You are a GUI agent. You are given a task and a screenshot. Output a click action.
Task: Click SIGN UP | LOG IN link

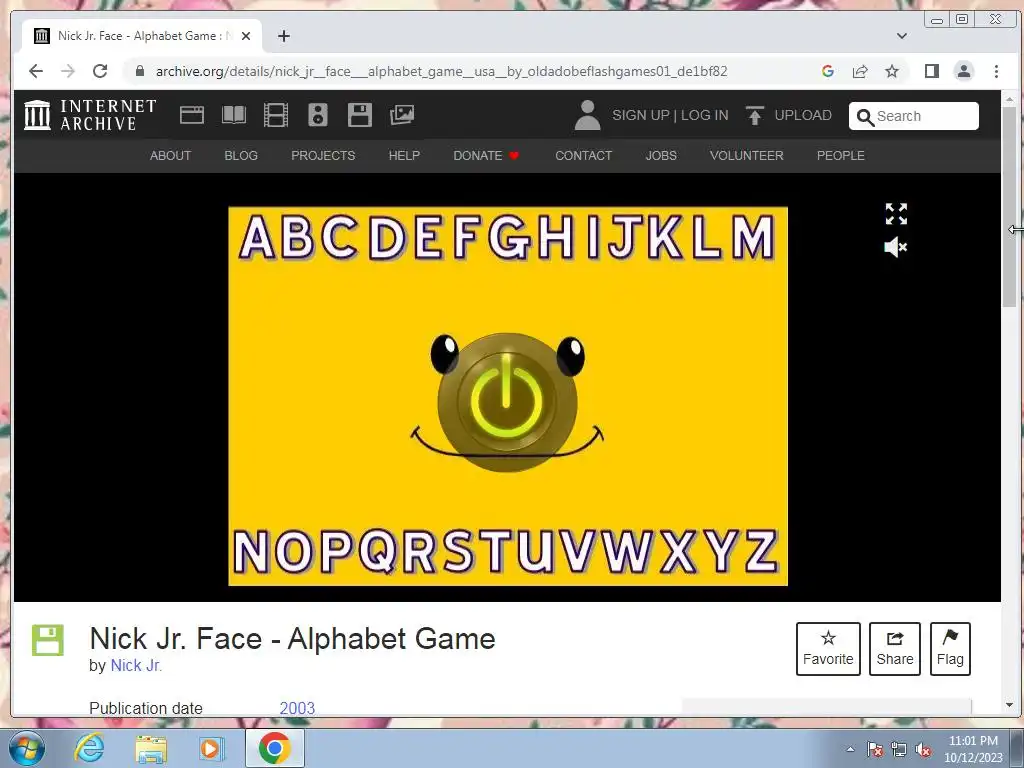[670, 116]
